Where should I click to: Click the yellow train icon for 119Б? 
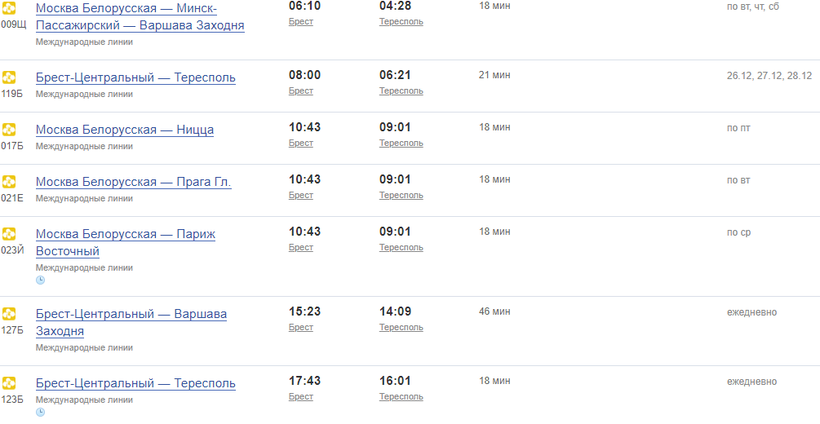[9, 77]
